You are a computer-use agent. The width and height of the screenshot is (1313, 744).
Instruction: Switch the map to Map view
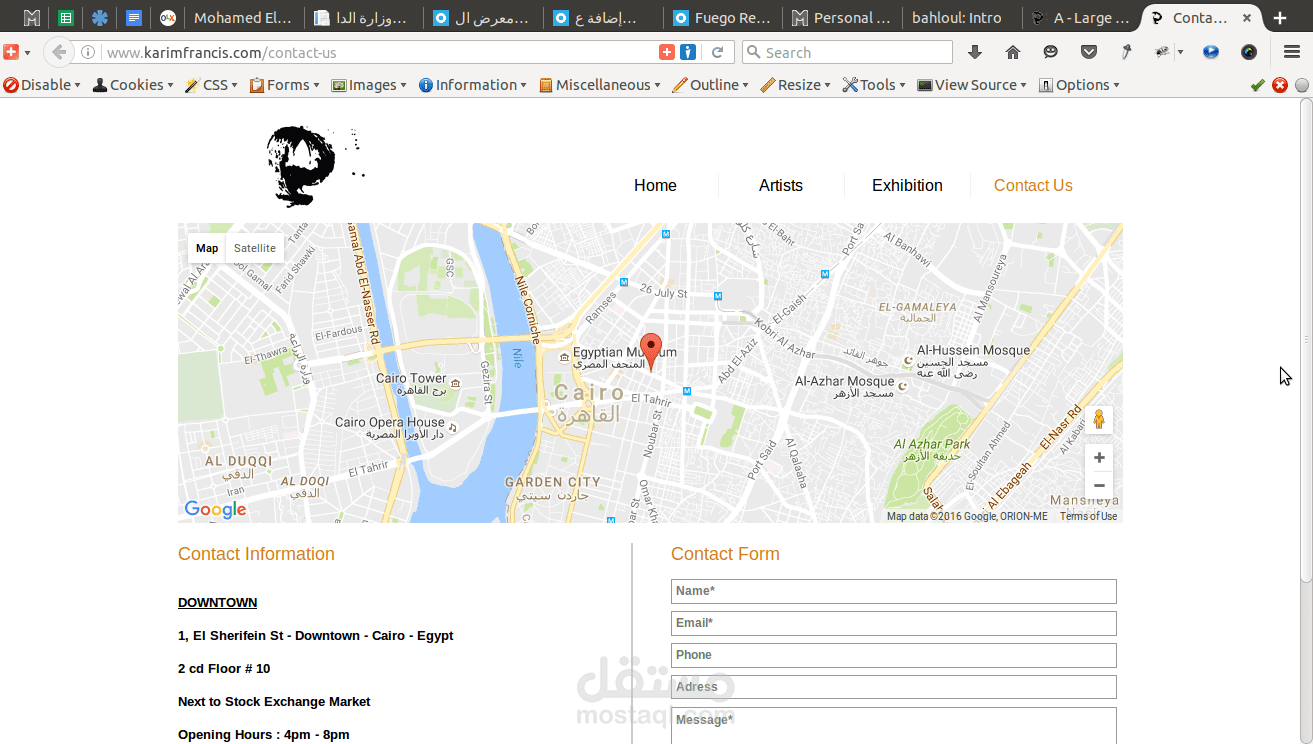coord(207,248)
